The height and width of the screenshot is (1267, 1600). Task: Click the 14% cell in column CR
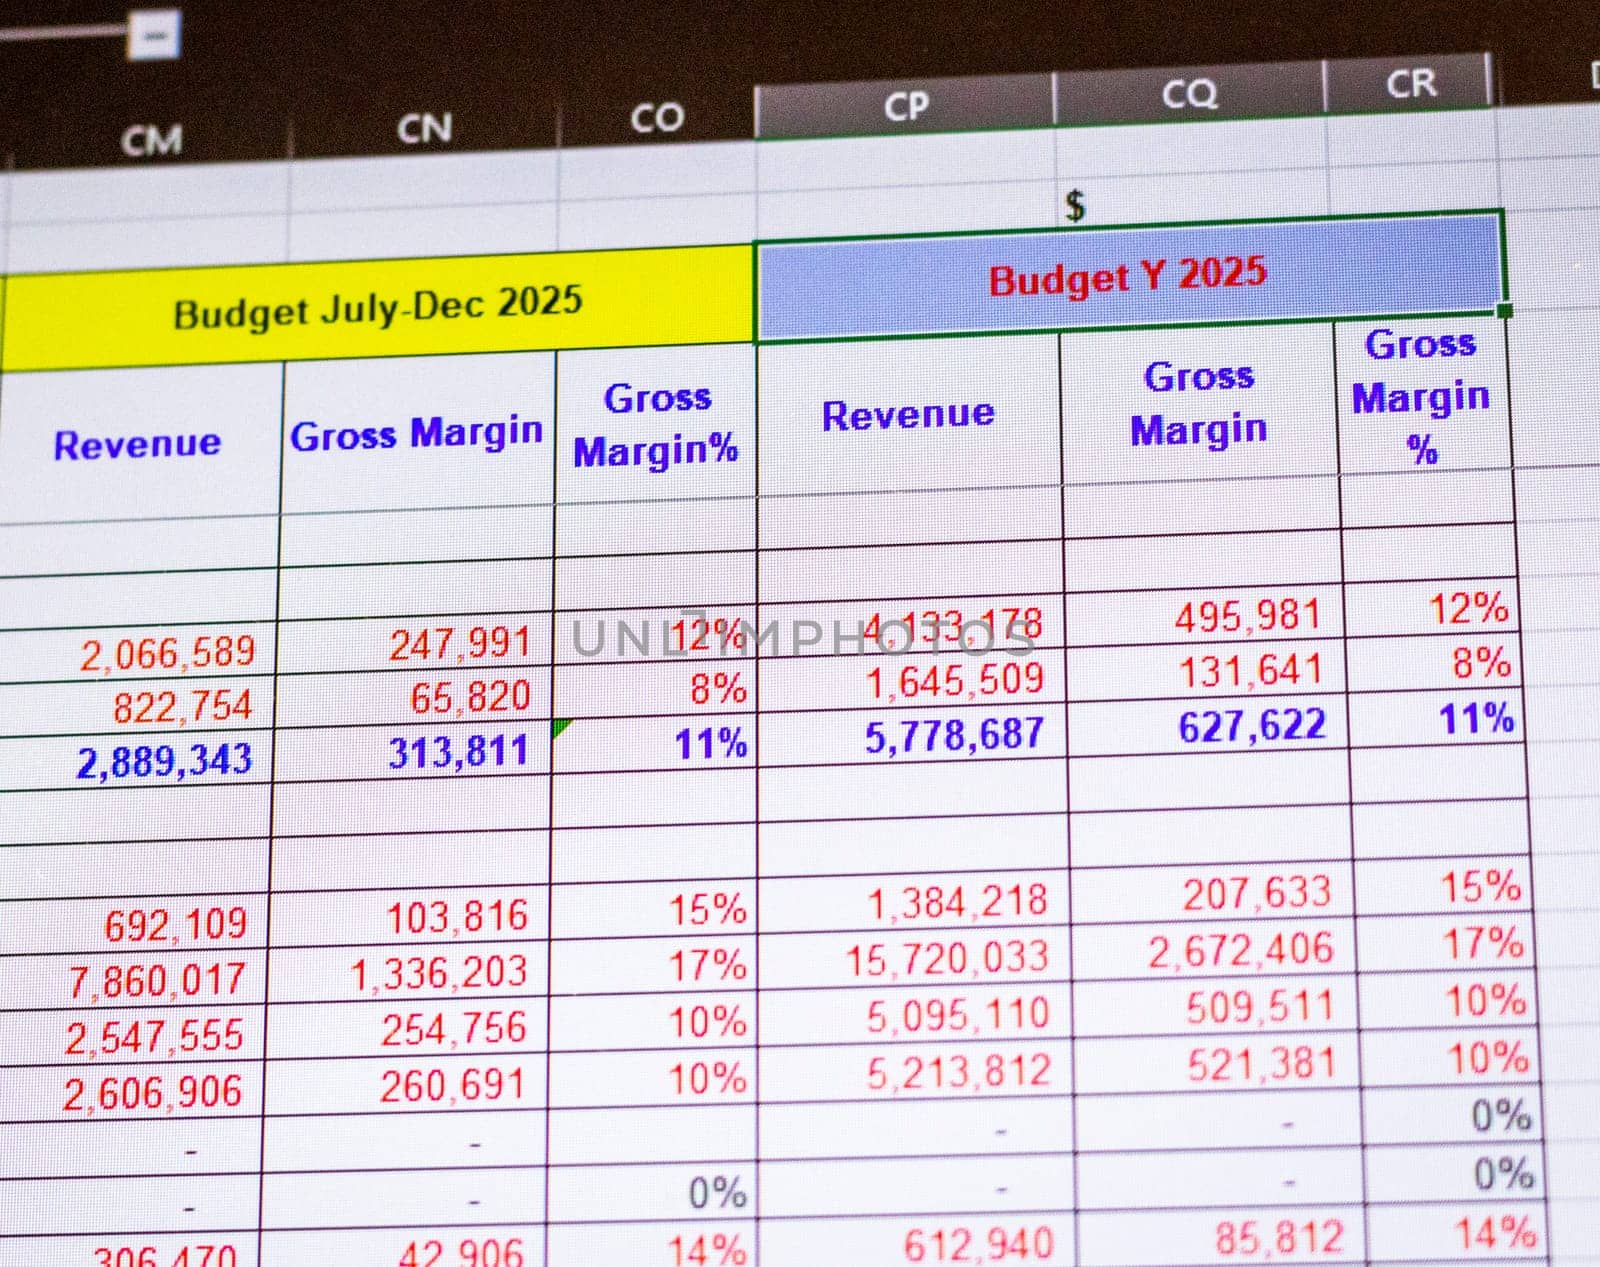[1456, 1234]
